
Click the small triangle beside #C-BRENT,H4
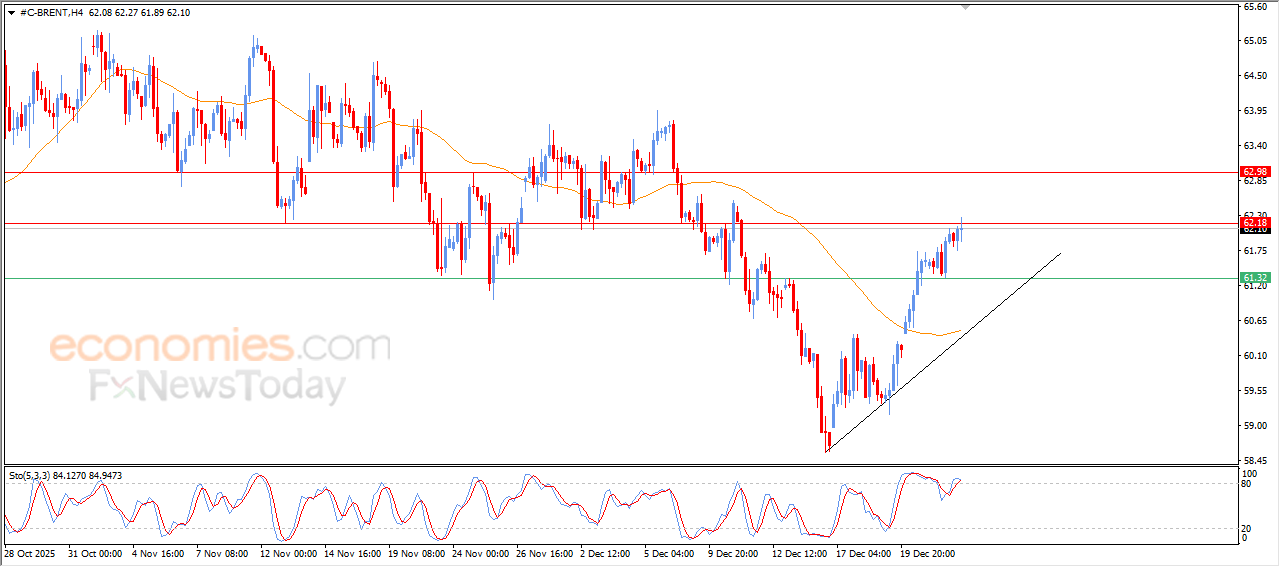pyautogui.click(x=11, y=12)
